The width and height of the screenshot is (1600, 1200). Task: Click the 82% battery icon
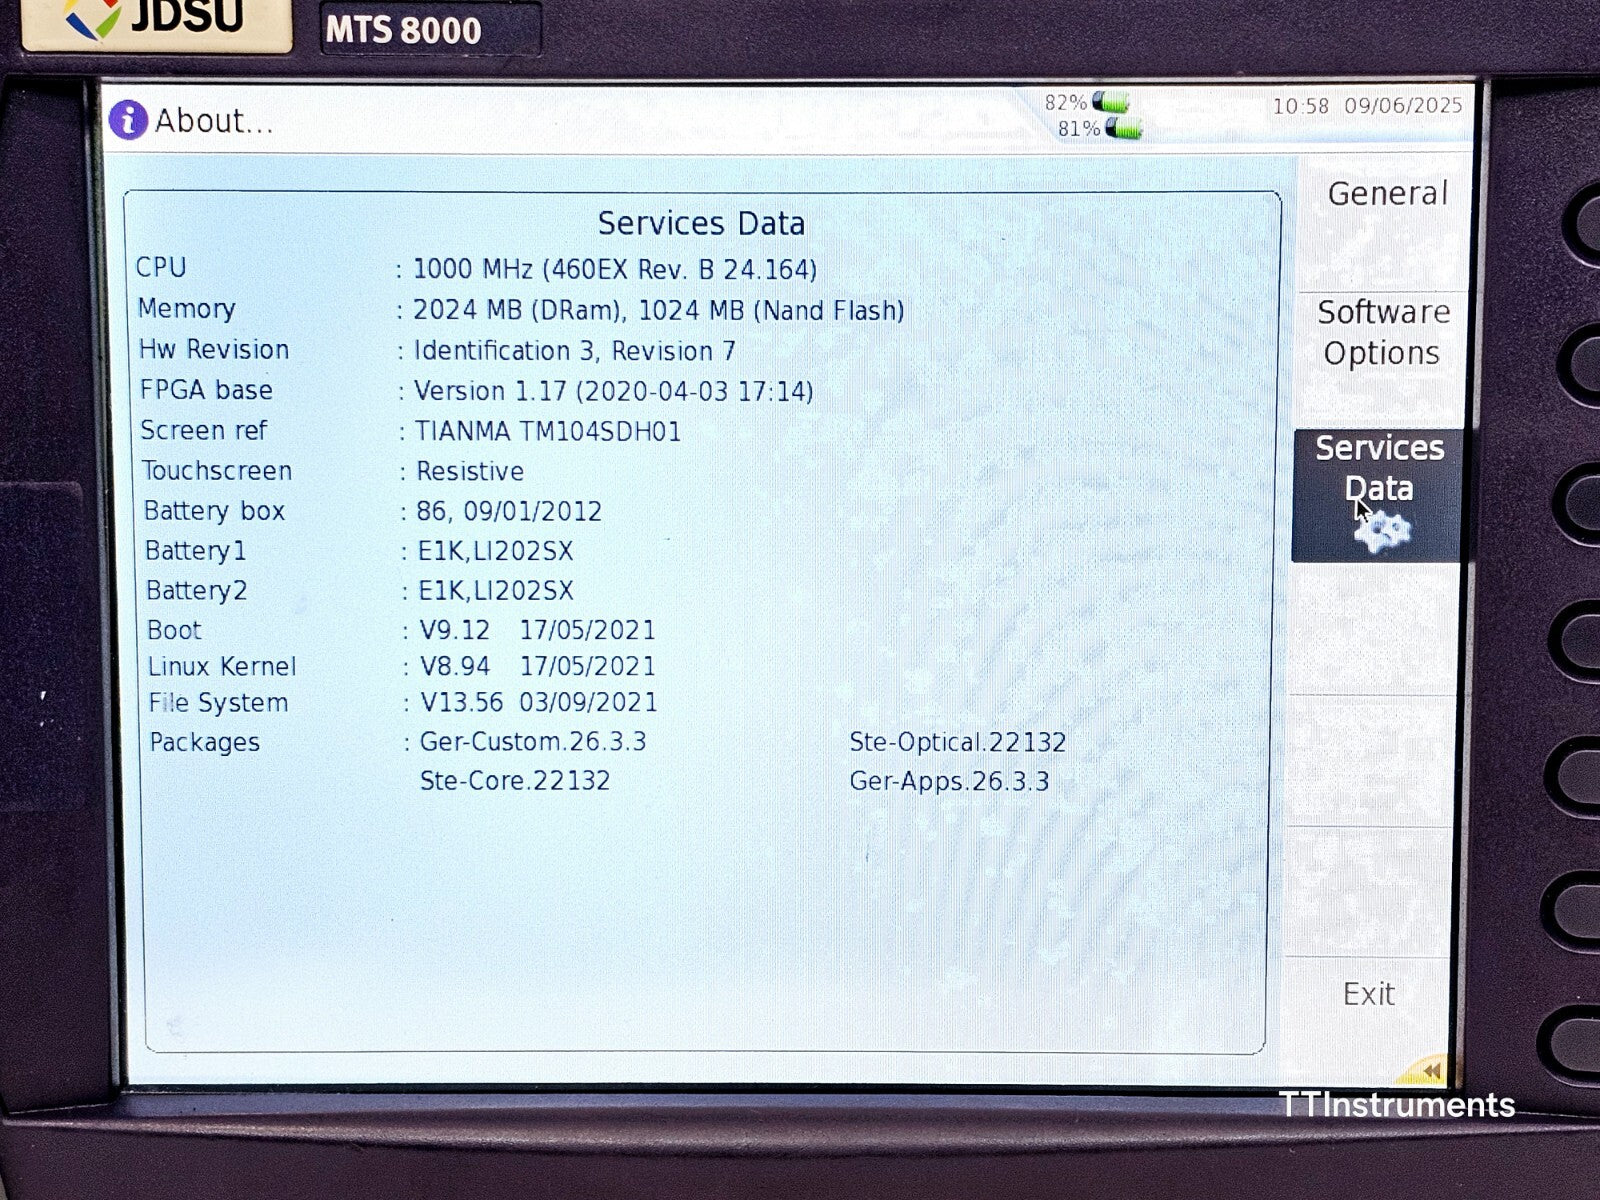(x=1111, y=101)
